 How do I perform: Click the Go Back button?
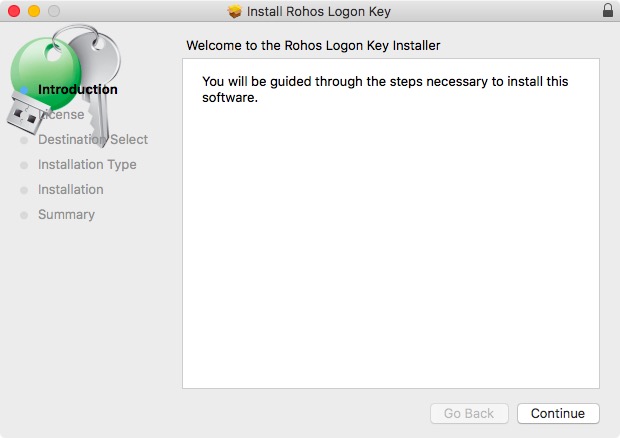tap(469, 414)
